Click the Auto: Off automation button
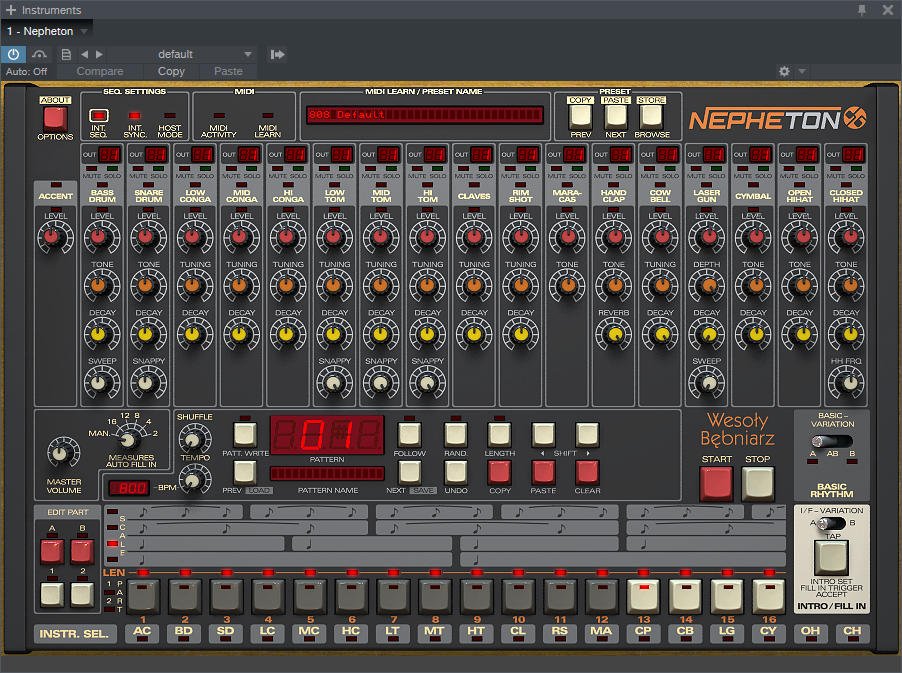902x673 pixels. pyautogui.click(x=26, y=71)
